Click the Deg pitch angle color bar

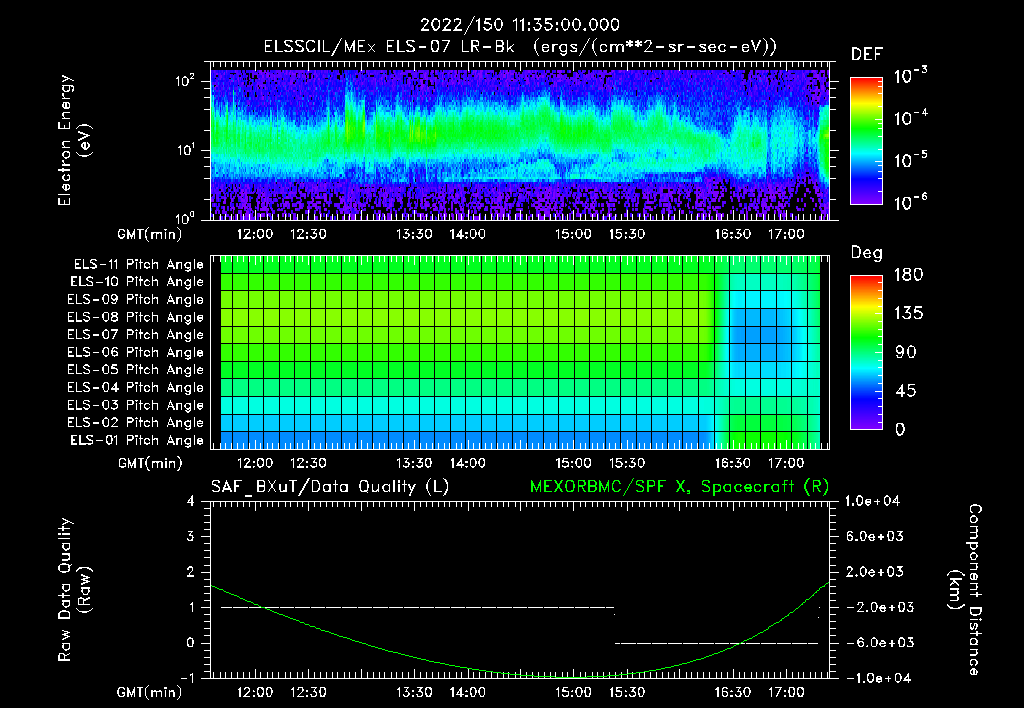point(866,353)
